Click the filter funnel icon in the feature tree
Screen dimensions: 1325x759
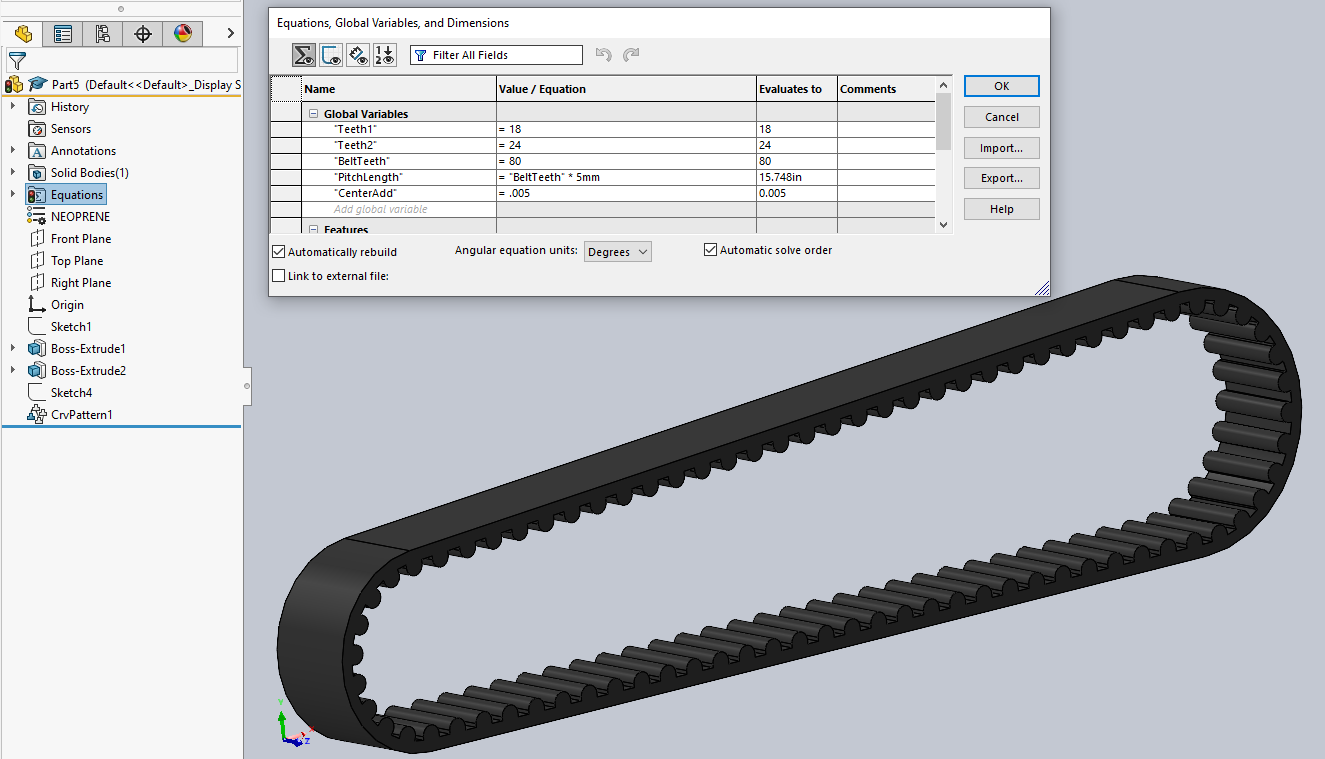[16, 60]
